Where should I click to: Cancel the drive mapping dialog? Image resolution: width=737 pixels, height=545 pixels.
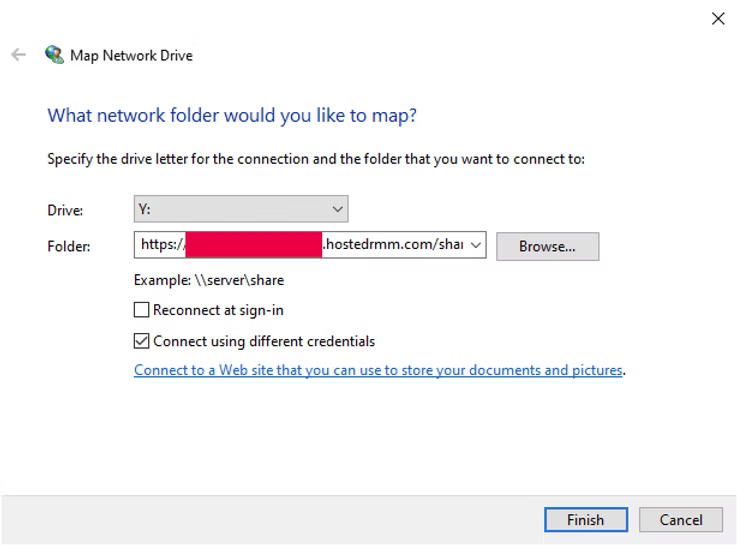tap(681, 520)
